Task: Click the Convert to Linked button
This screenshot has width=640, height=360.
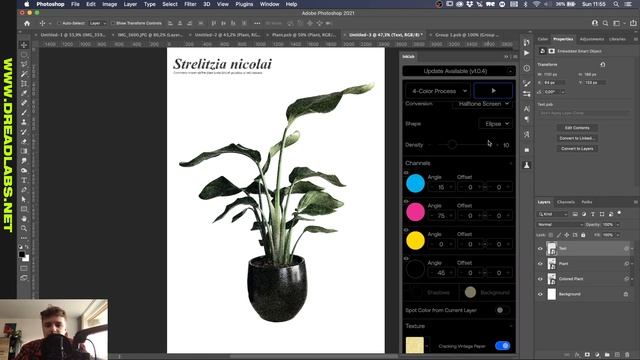Action: [x=577, y=138]
